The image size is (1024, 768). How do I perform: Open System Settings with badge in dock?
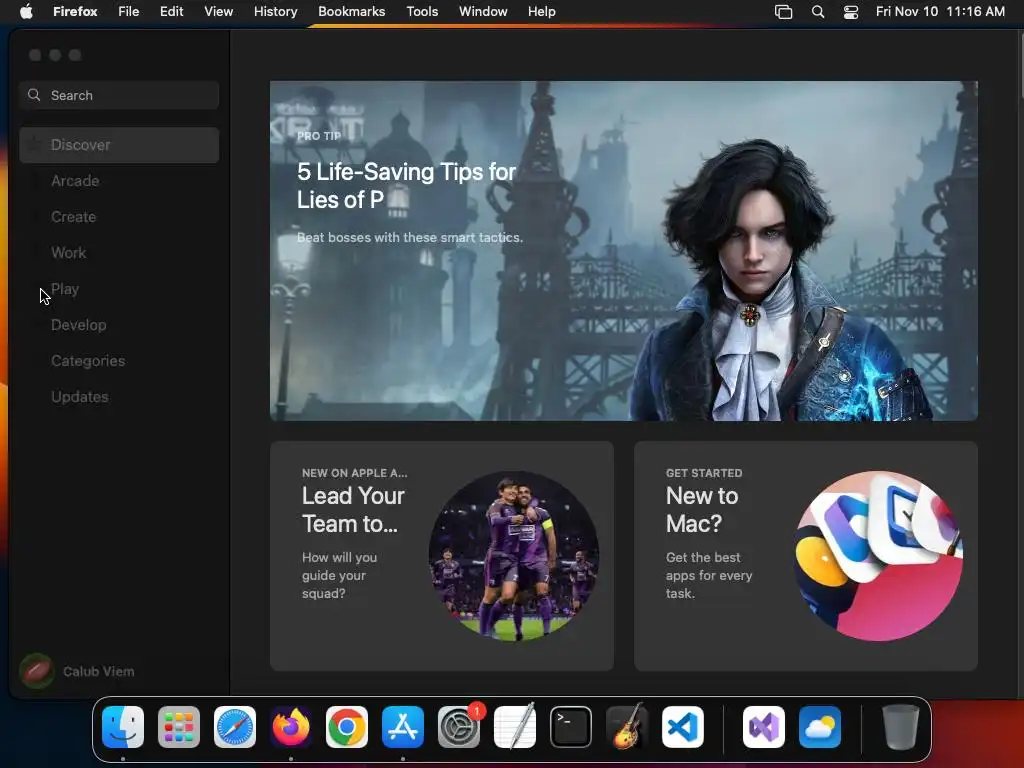tap(459, 726)
